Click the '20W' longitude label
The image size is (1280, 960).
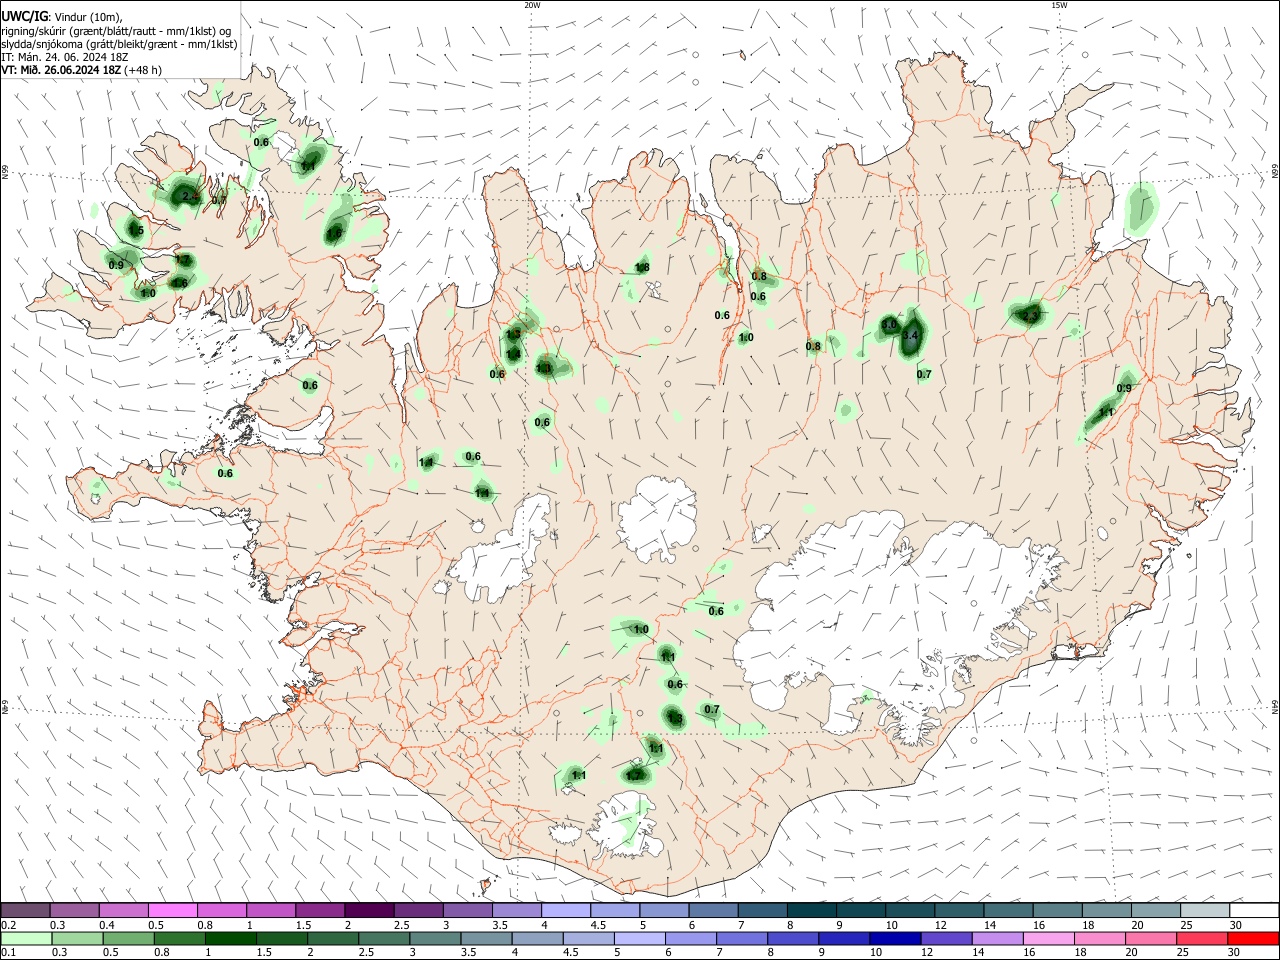[x=532, y=5]
